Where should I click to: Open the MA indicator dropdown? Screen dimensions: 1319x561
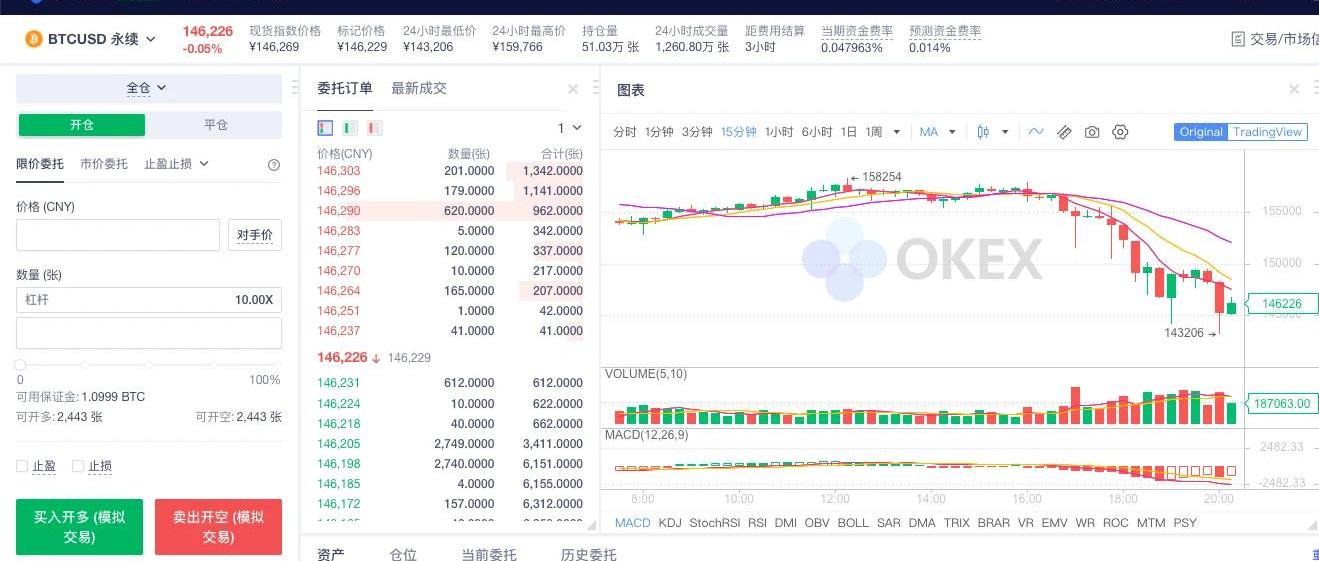(x=937, y=132)
